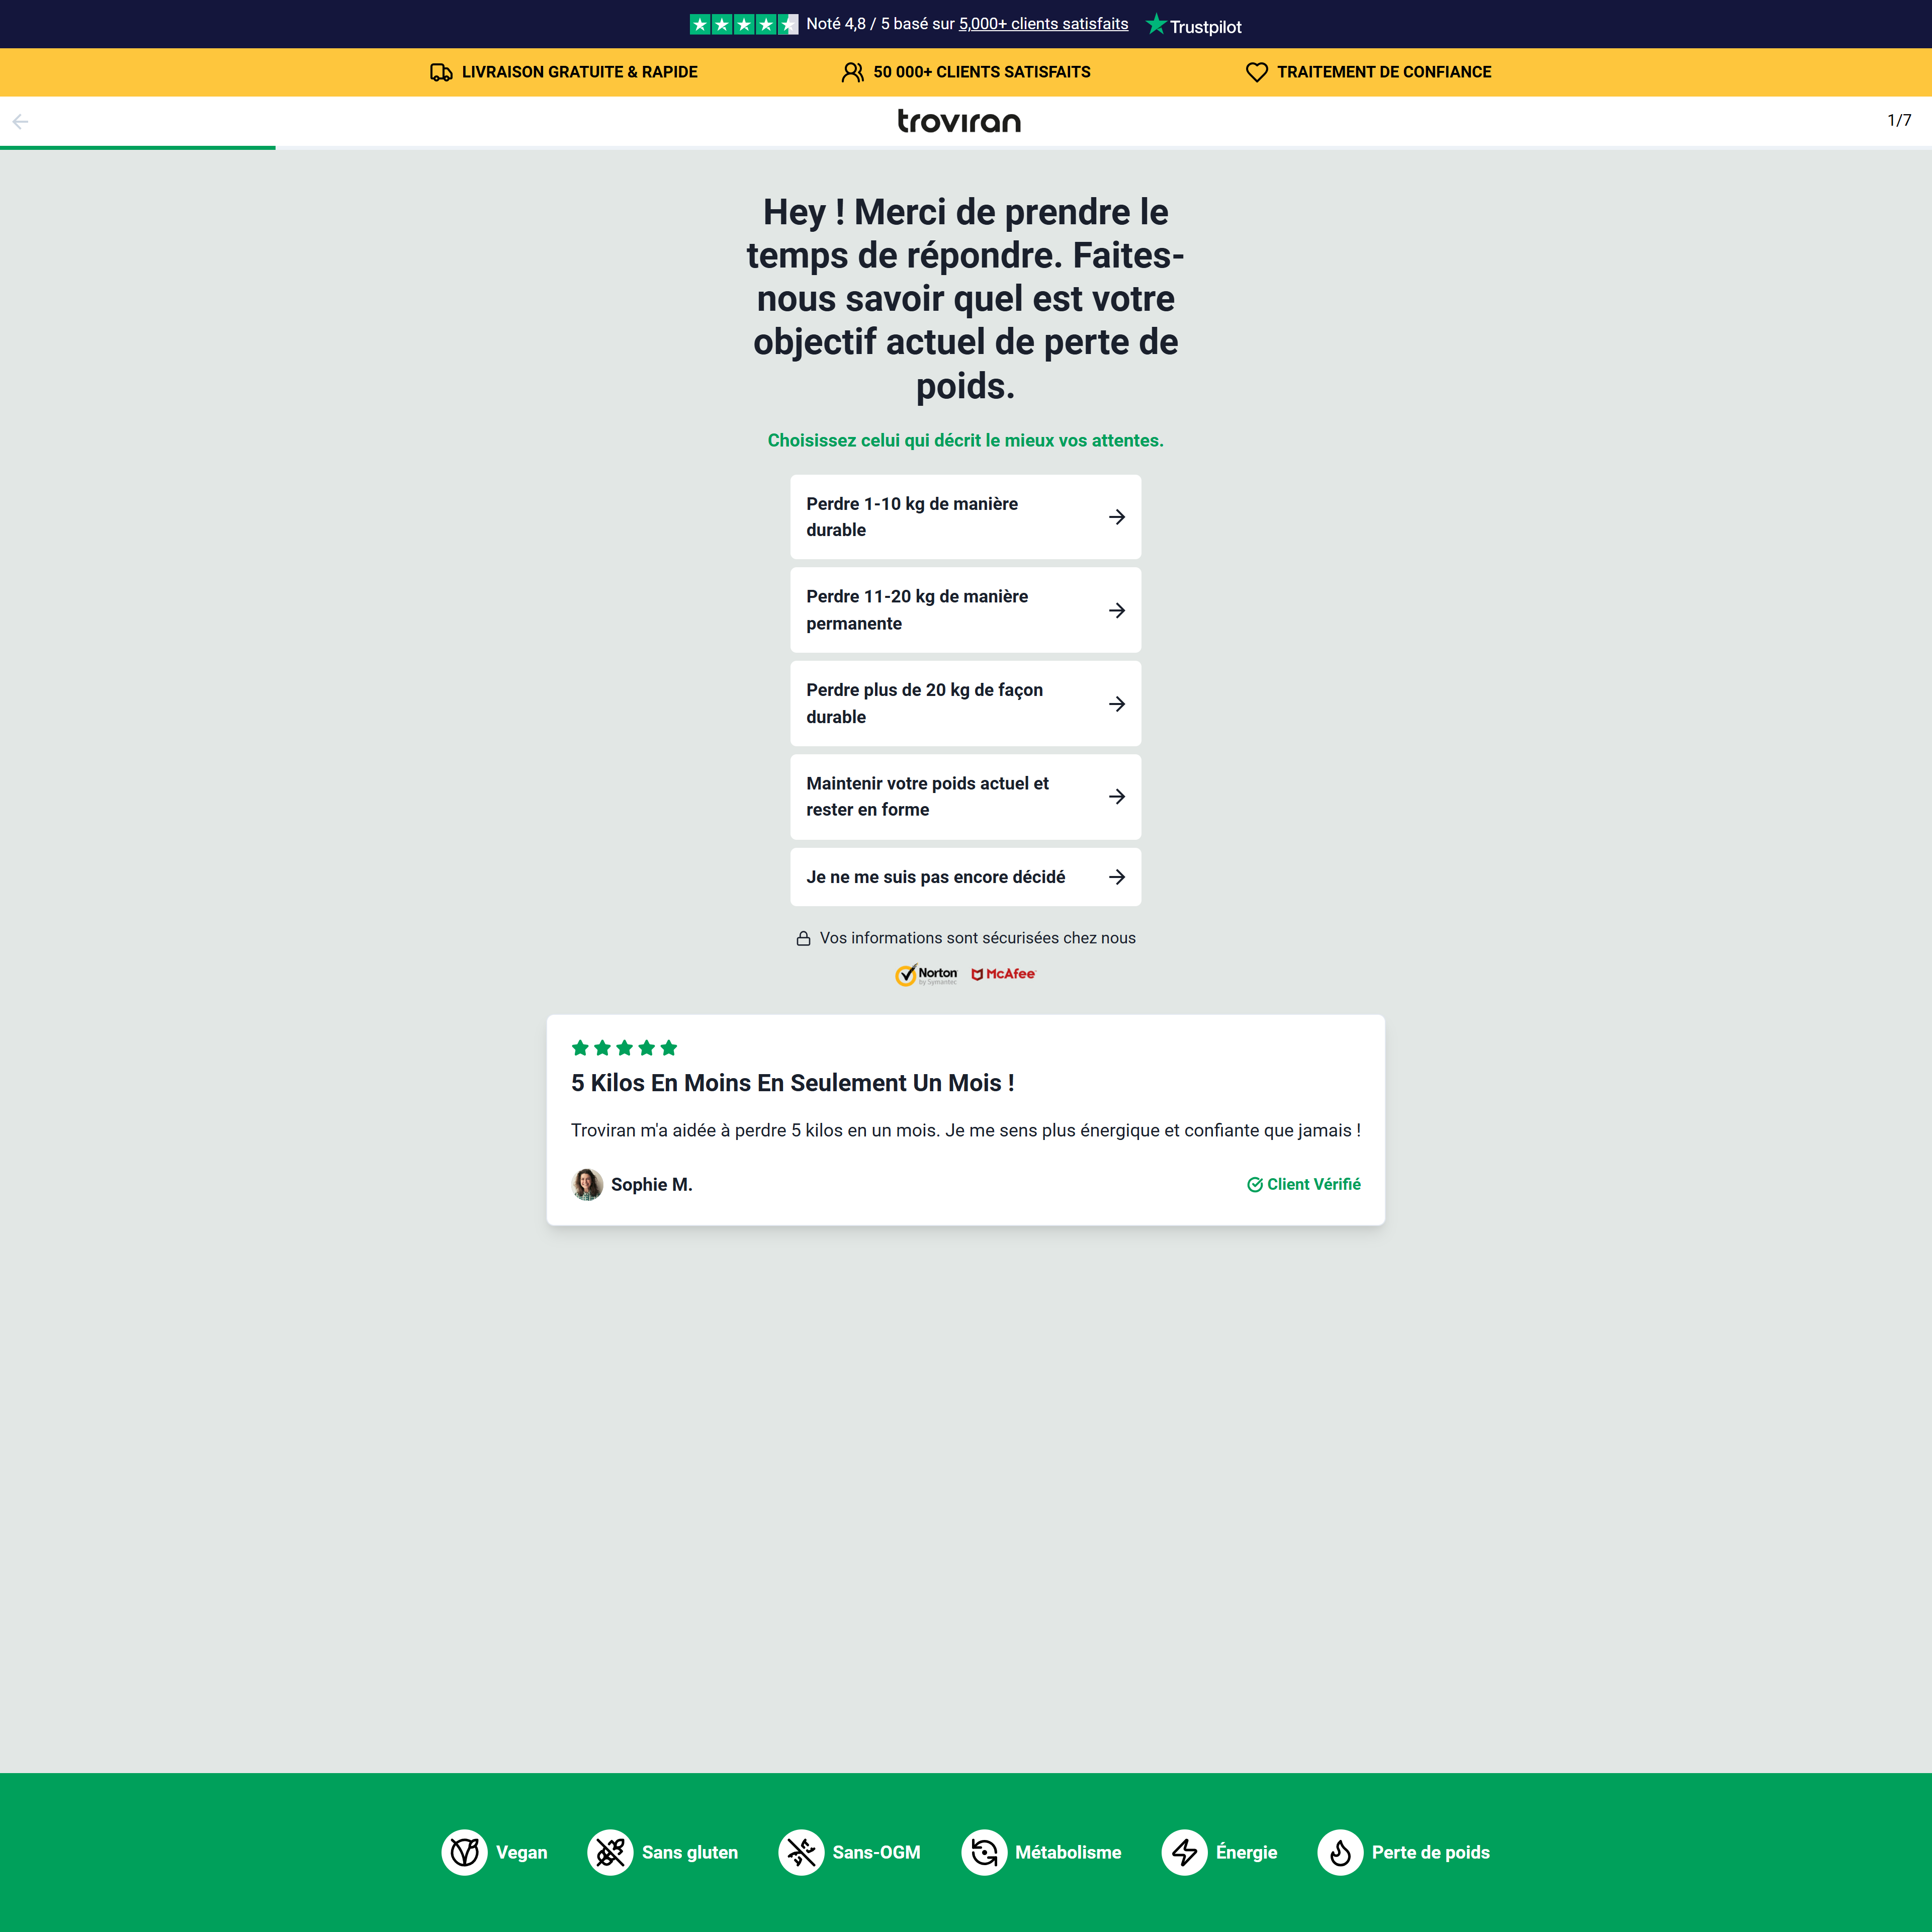Click the back arrow icon
Screen dimensions: 1932x1932
[x=20, y=122]
